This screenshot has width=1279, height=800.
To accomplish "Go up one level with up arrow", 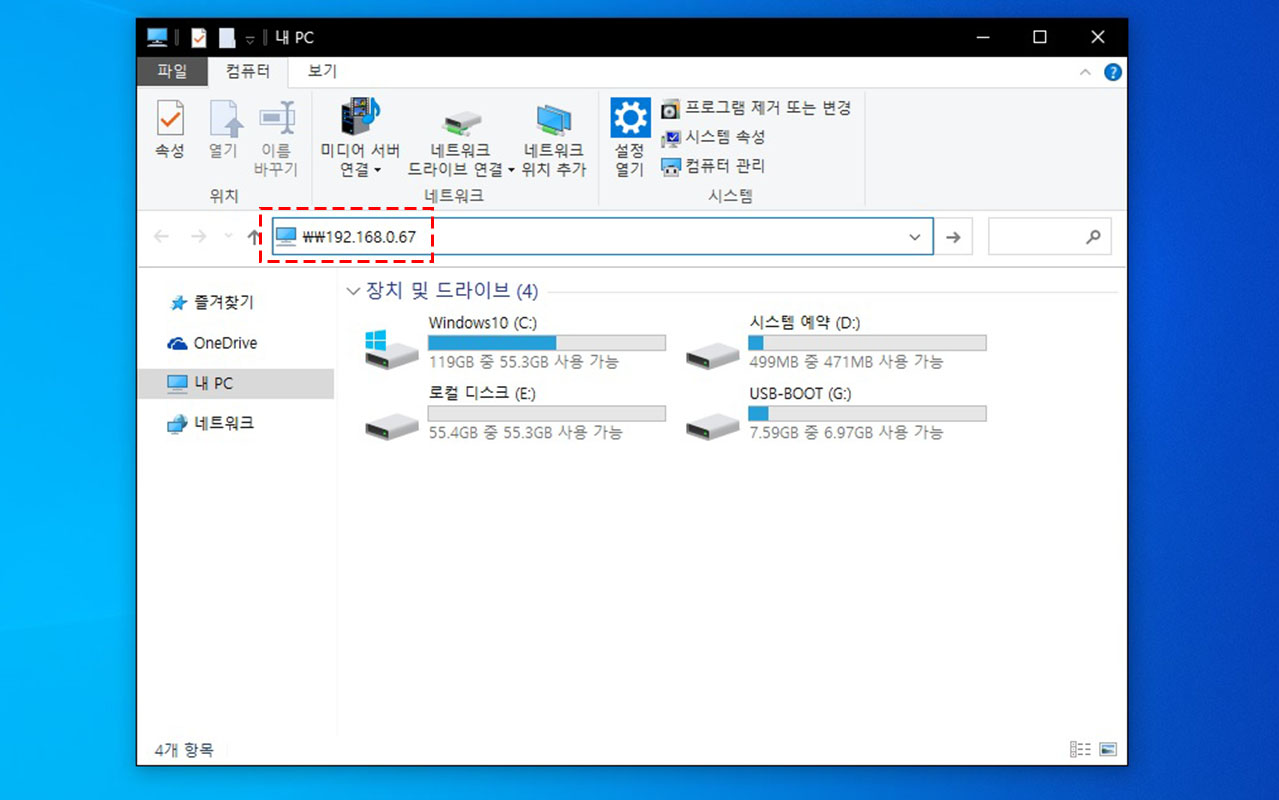I will [254, 237].
